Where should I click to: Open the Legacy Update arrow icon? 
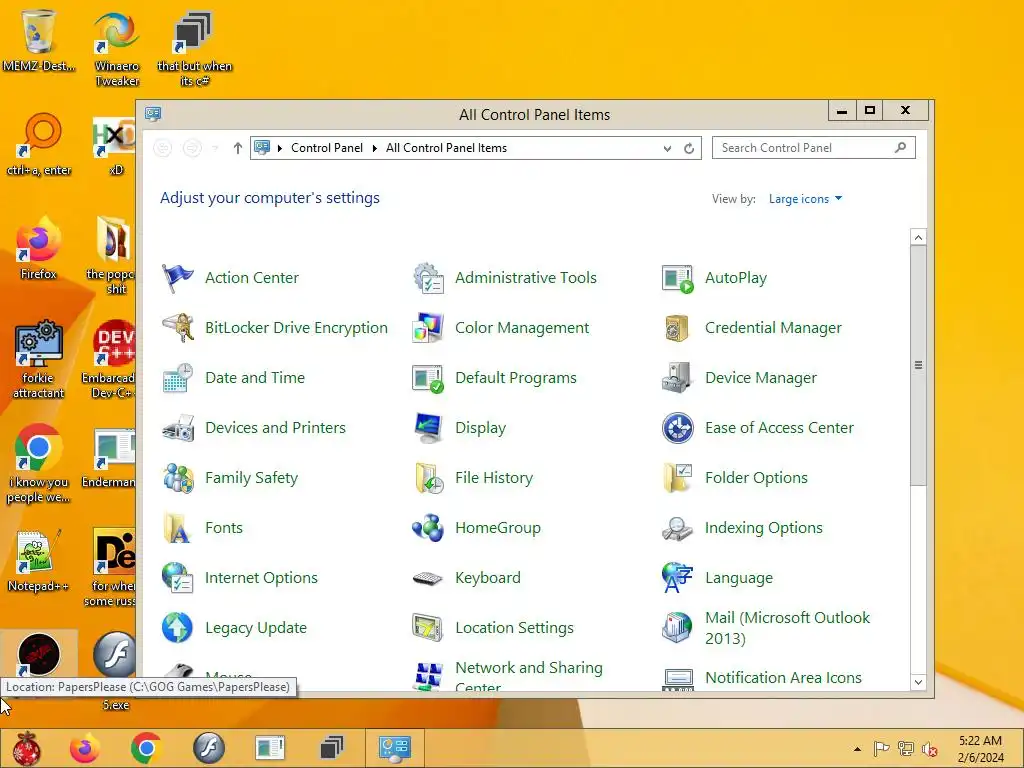178,628
